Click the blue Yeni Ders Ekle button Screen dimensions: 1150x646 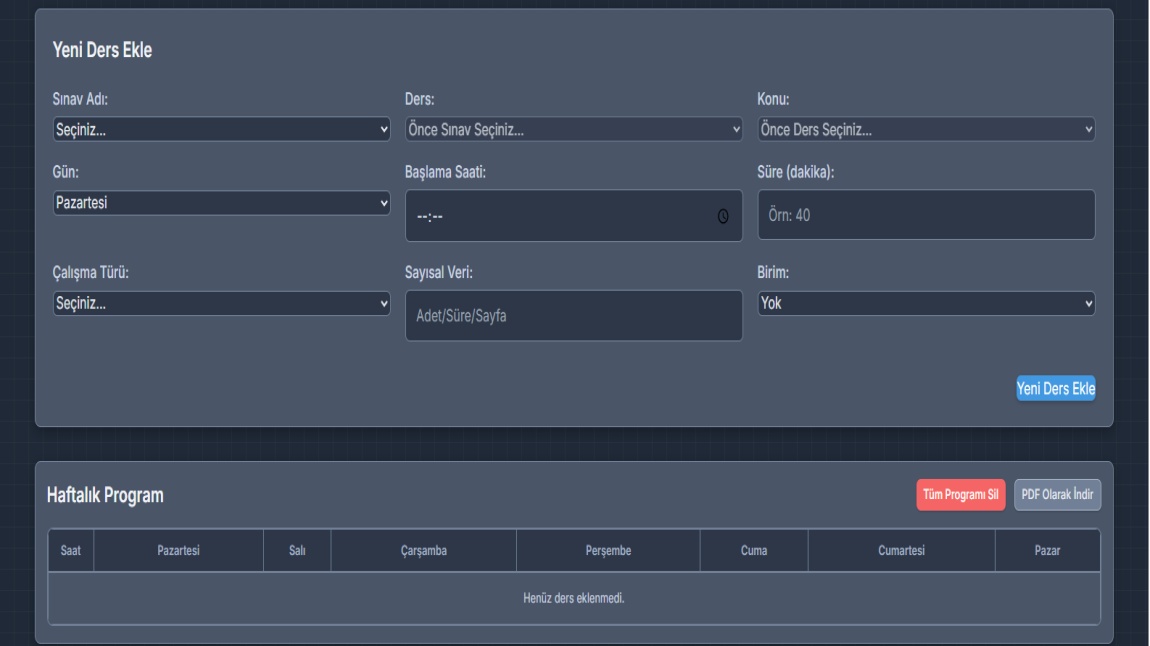[1055, 389]
